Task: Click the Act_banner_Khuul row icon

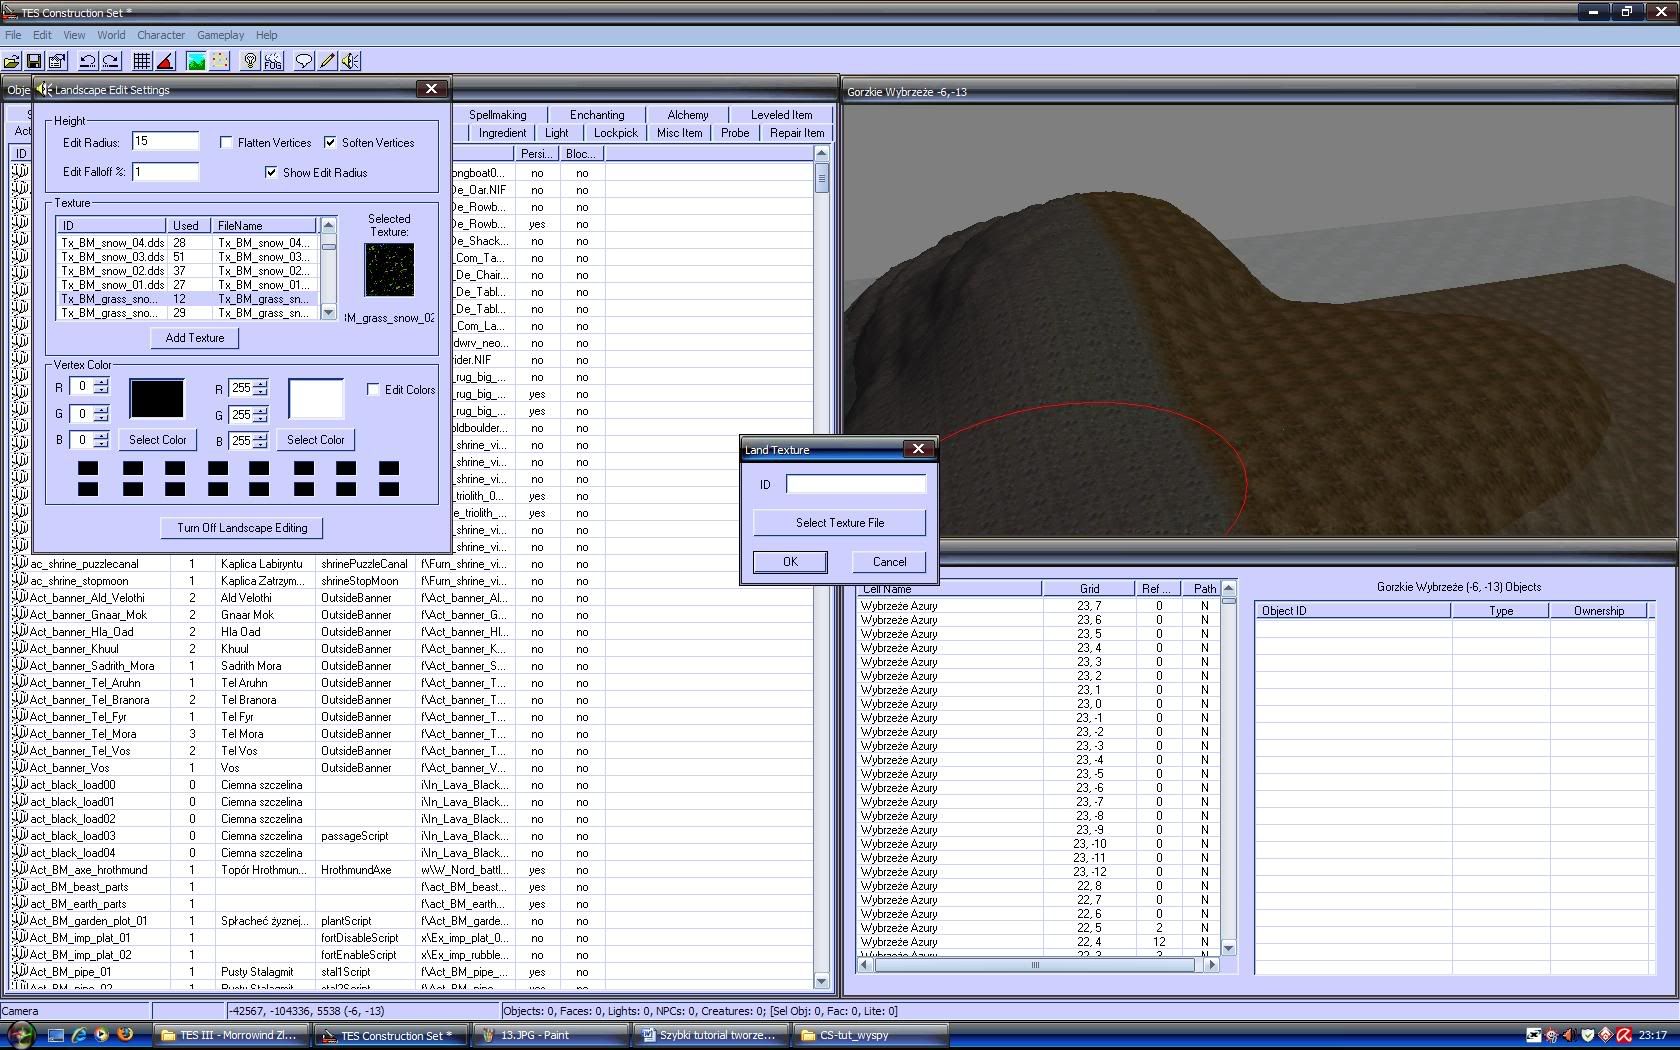Action: coord(19,649)
